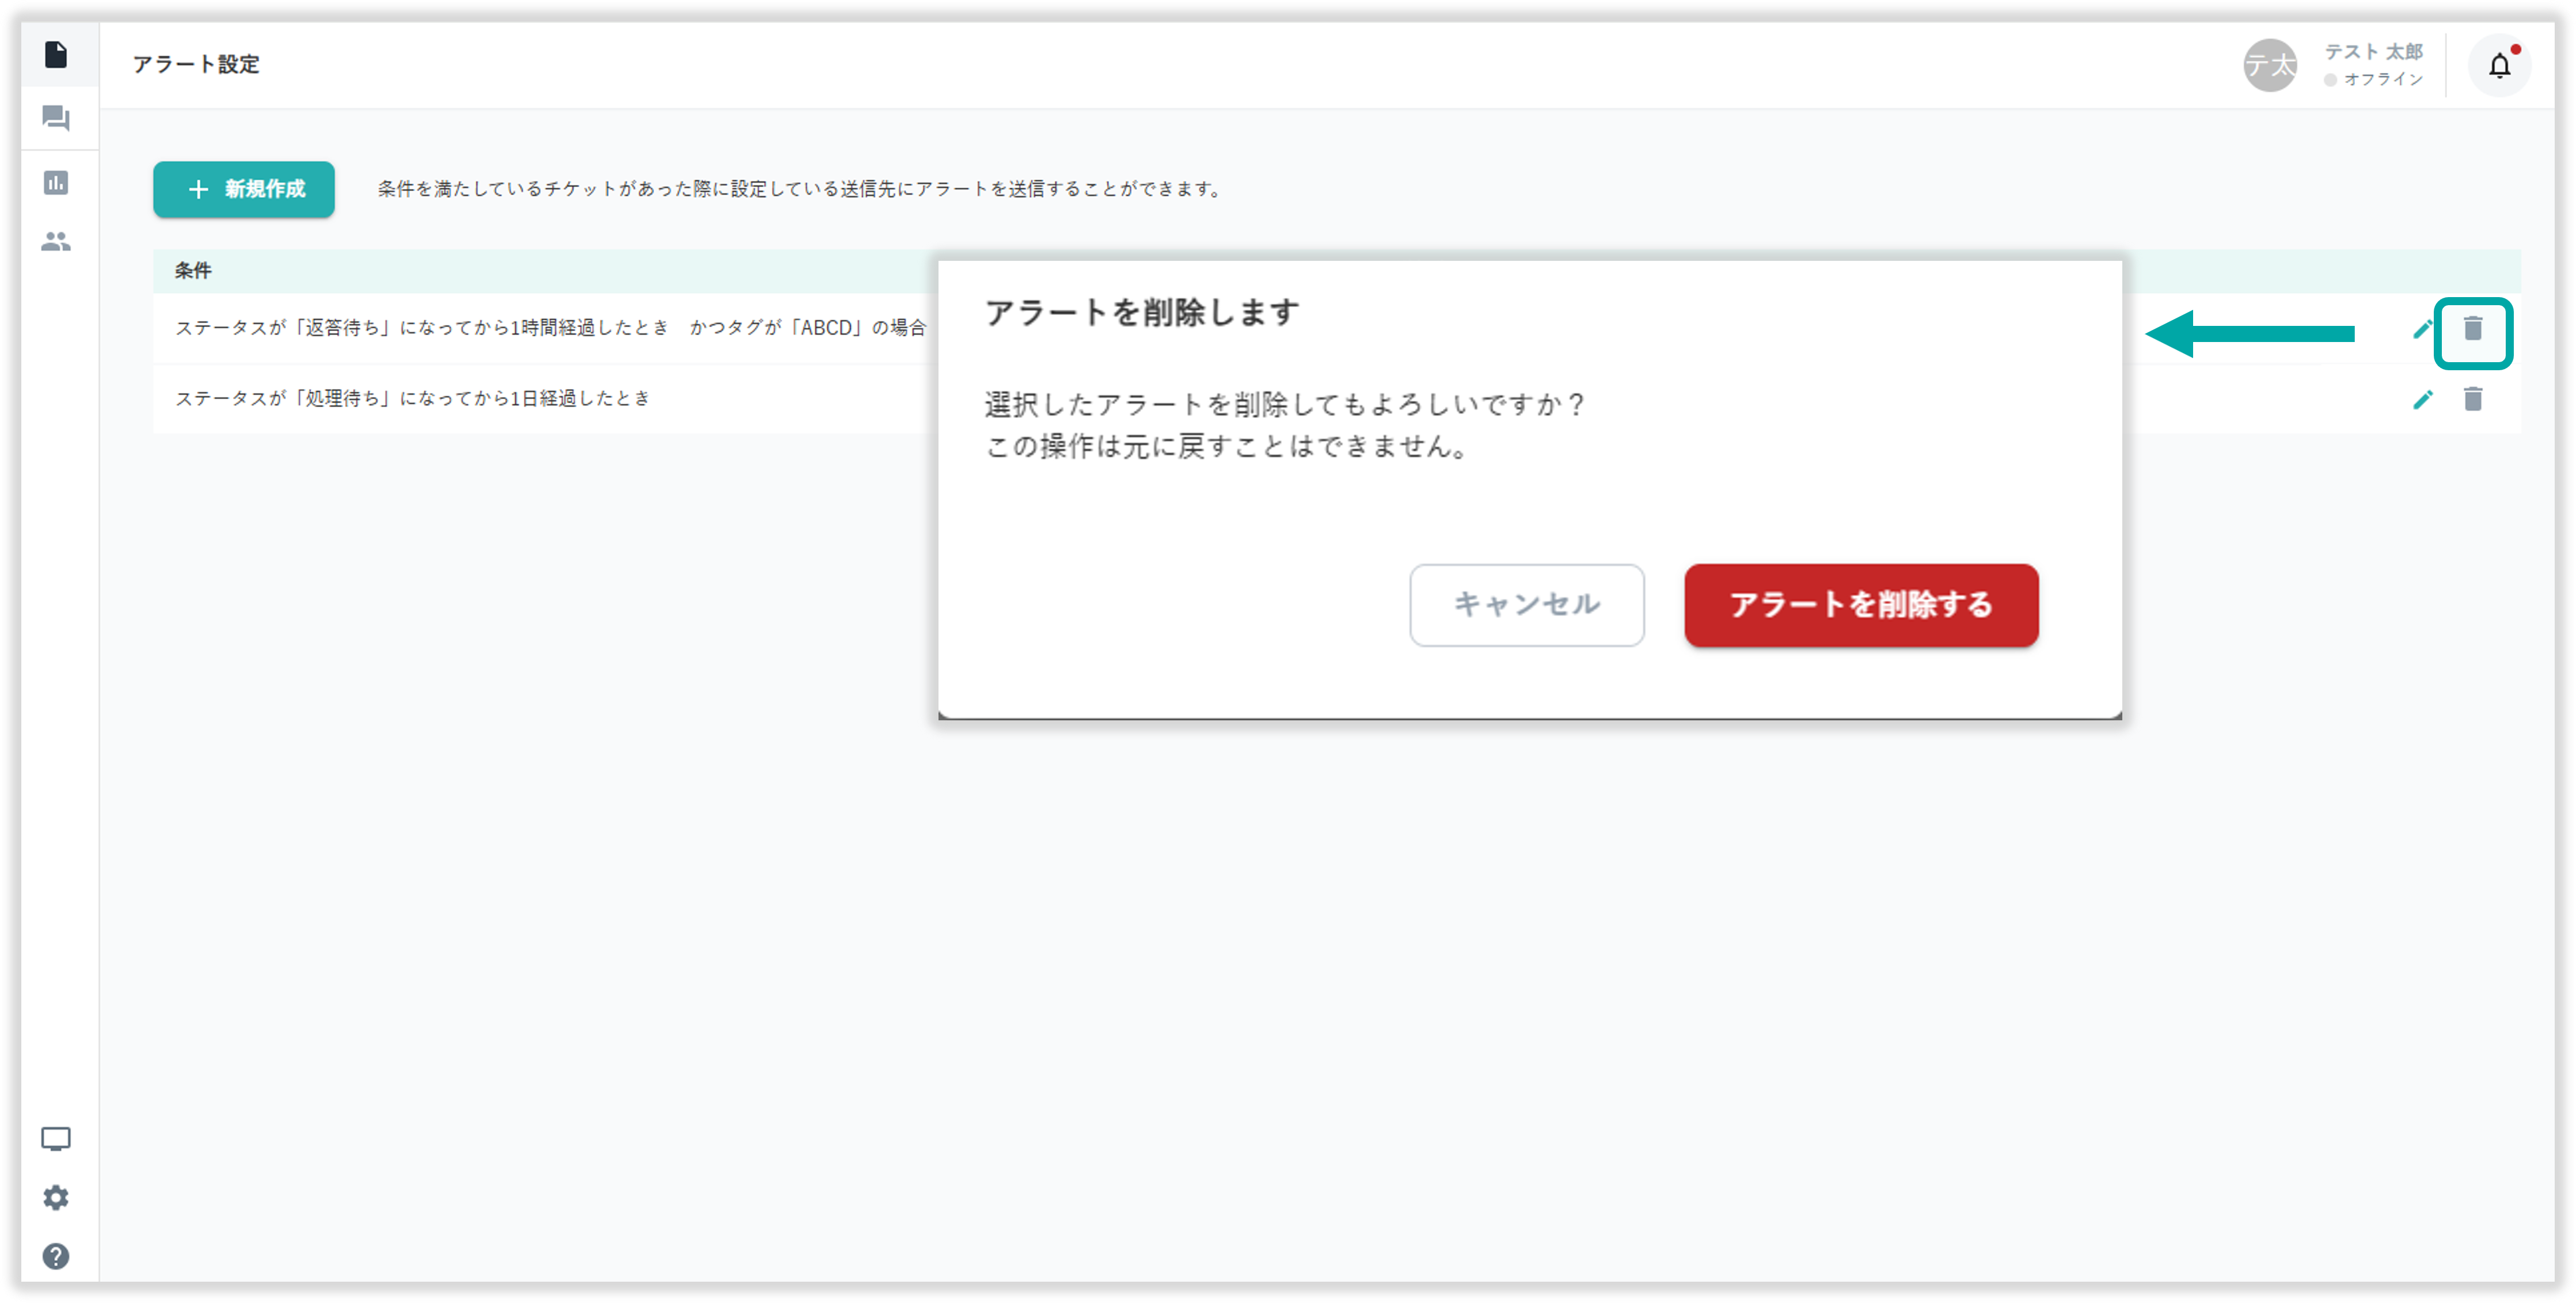The width and height of the screenshot is (2576, 1303).
Task: Click trash icon for the first alert
Action: 2473,329
